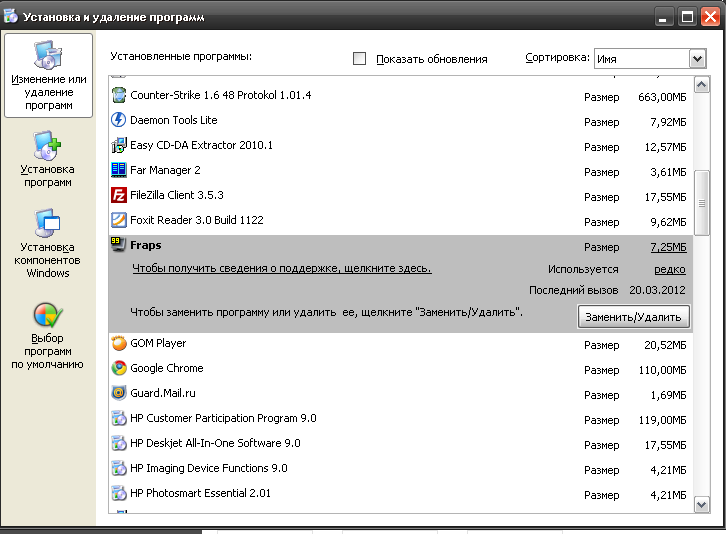Select 'HP Photosmart Essential 2.01' entry
The image size is (726, 534).
pyautogui.click(x=200, y=493)
